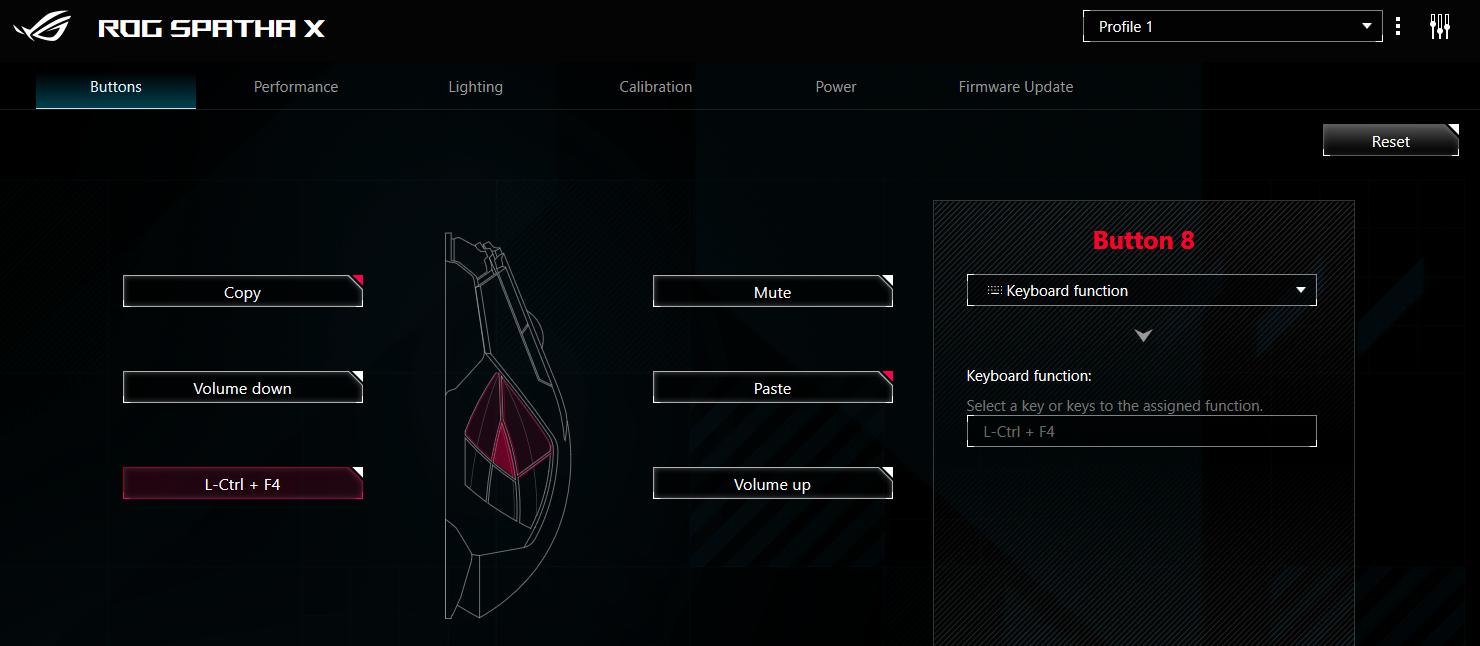Click the L-Ctrl + F4 key capture field

click(1141, 431)
